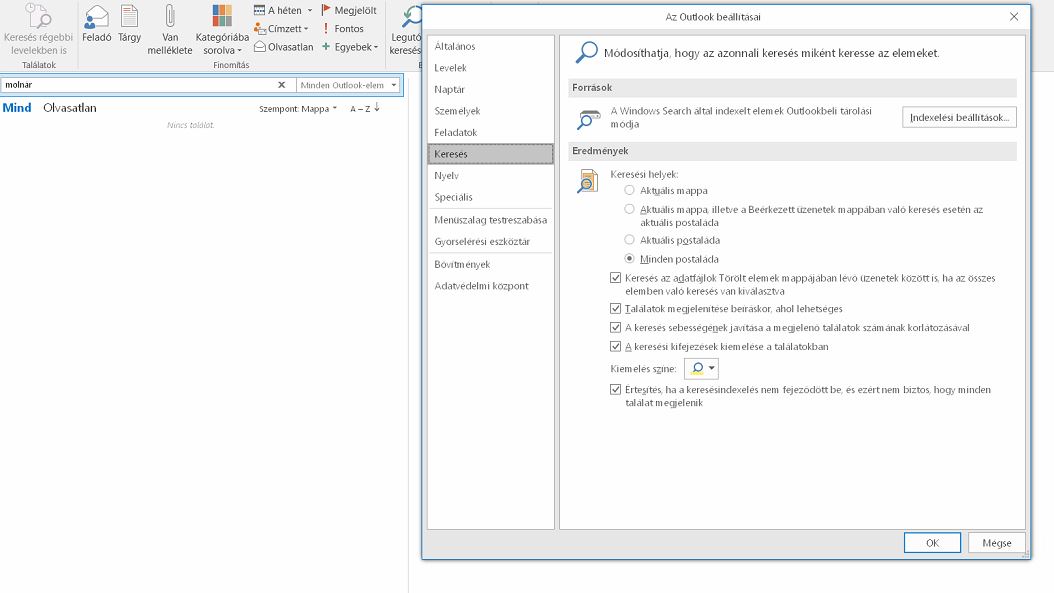
Task: Select the Keresés options category
Action: tap(490, 154)
